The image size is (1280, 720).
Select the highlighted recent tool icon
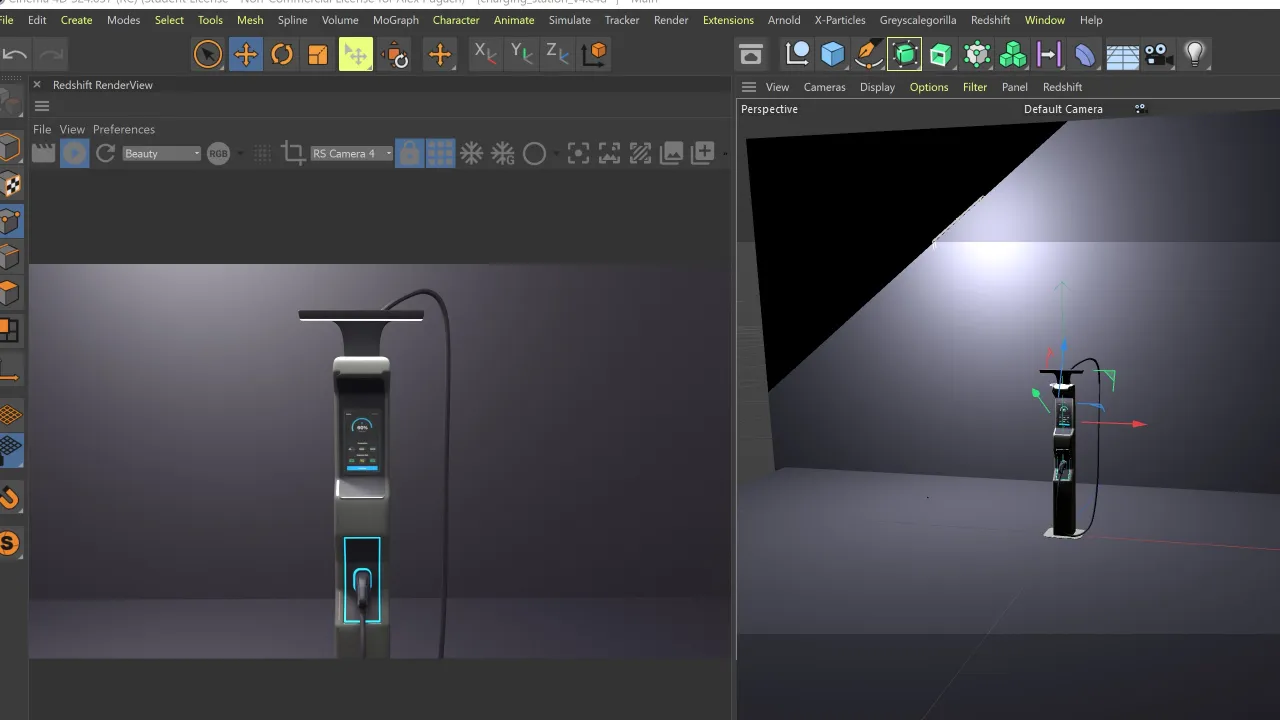pyautogui.click(x=356, y=54)
